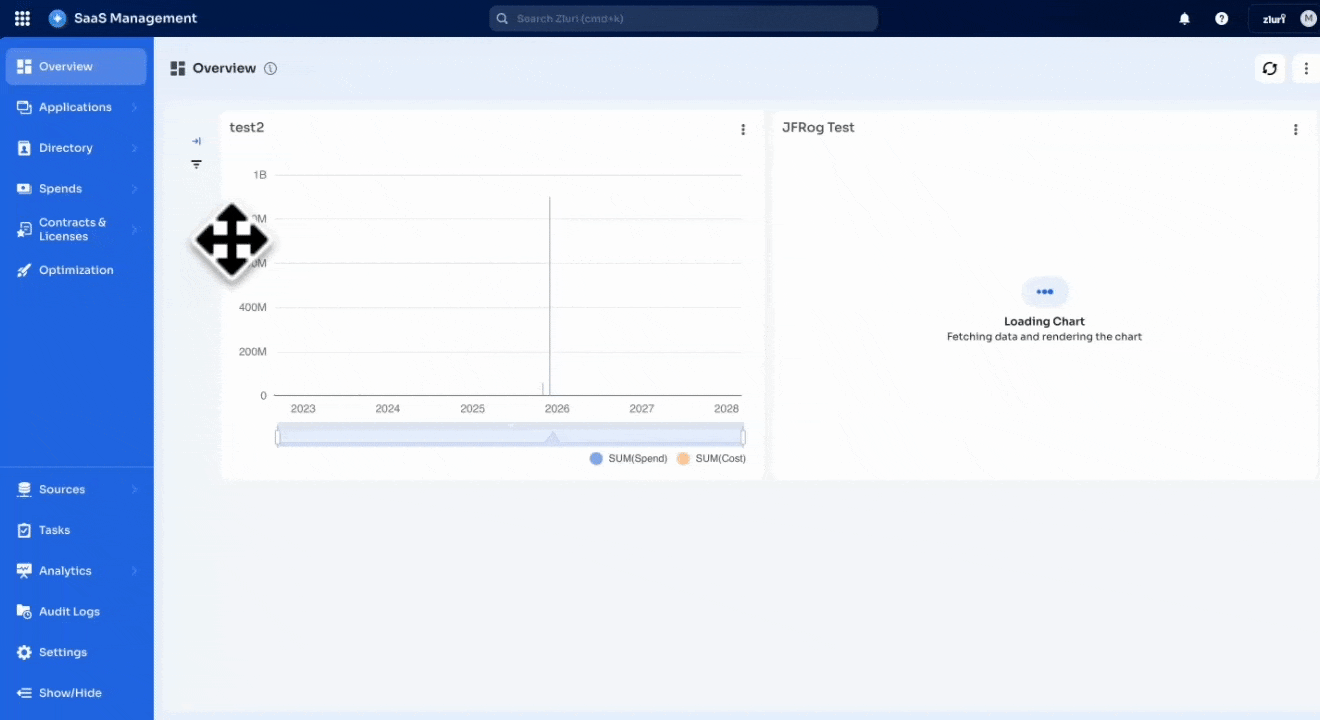Open Contracts & Licenses in sidebar
Viewport: 1320px width, 720px height.
[x=76, y=229]
